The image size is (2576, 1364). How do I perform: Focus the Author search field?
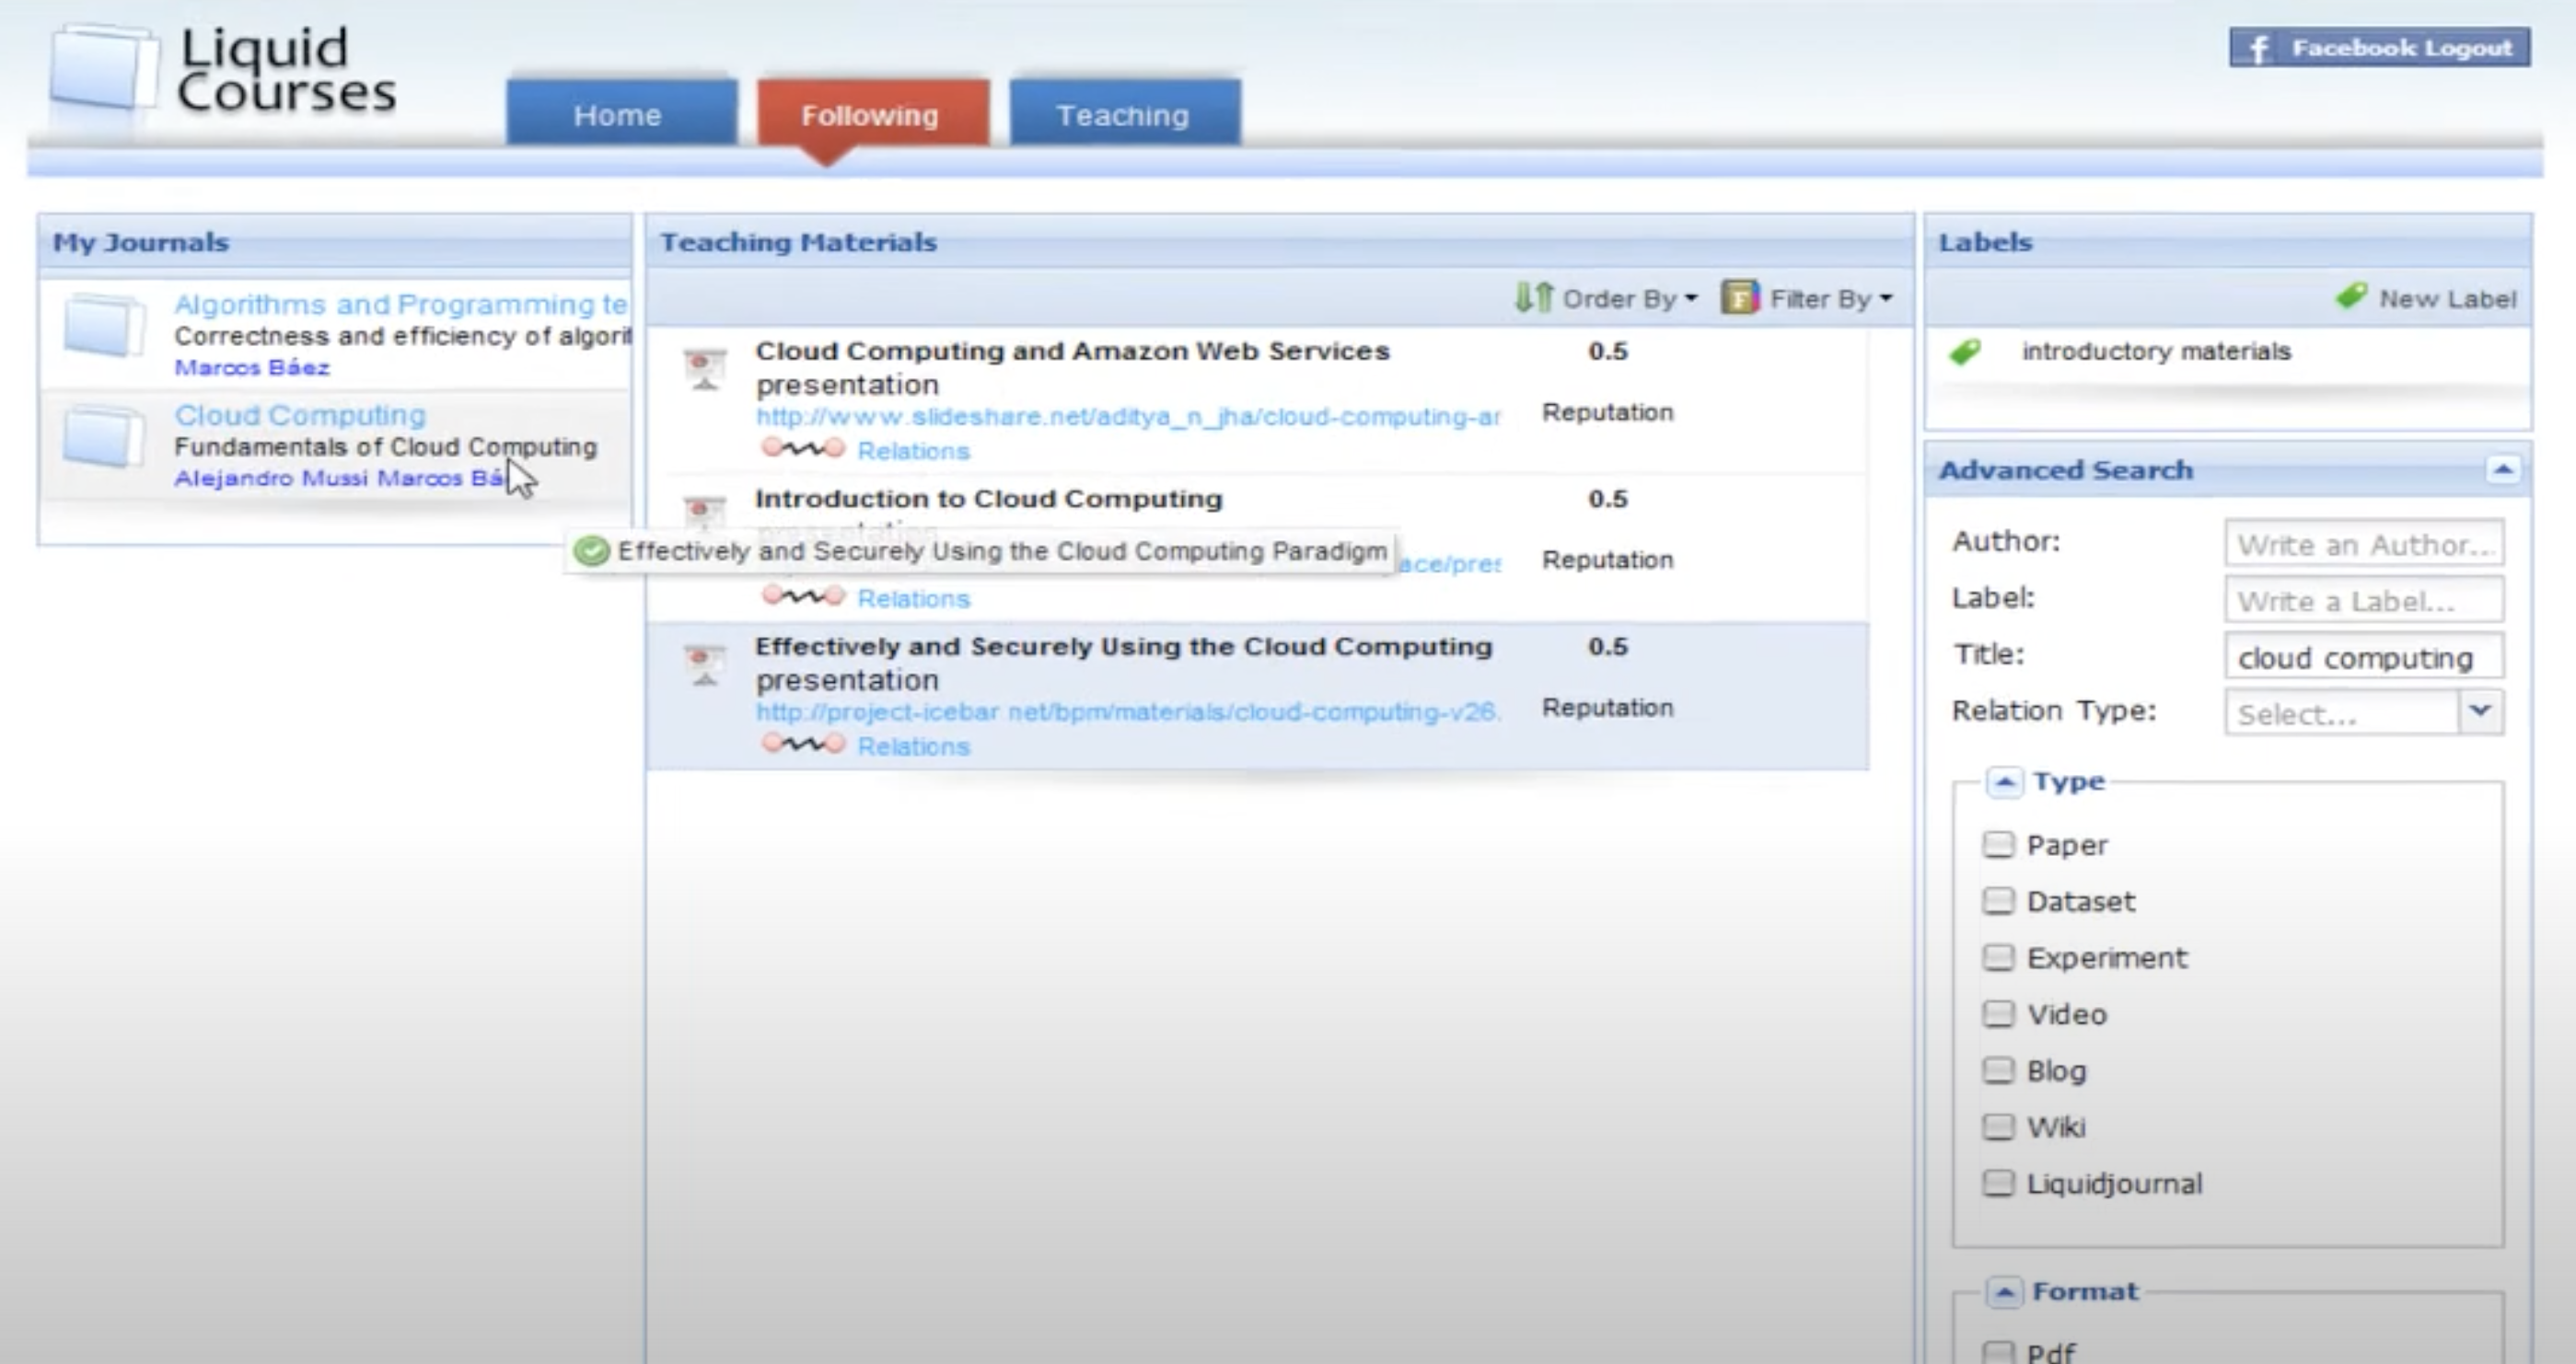(x=2365, y=544)
